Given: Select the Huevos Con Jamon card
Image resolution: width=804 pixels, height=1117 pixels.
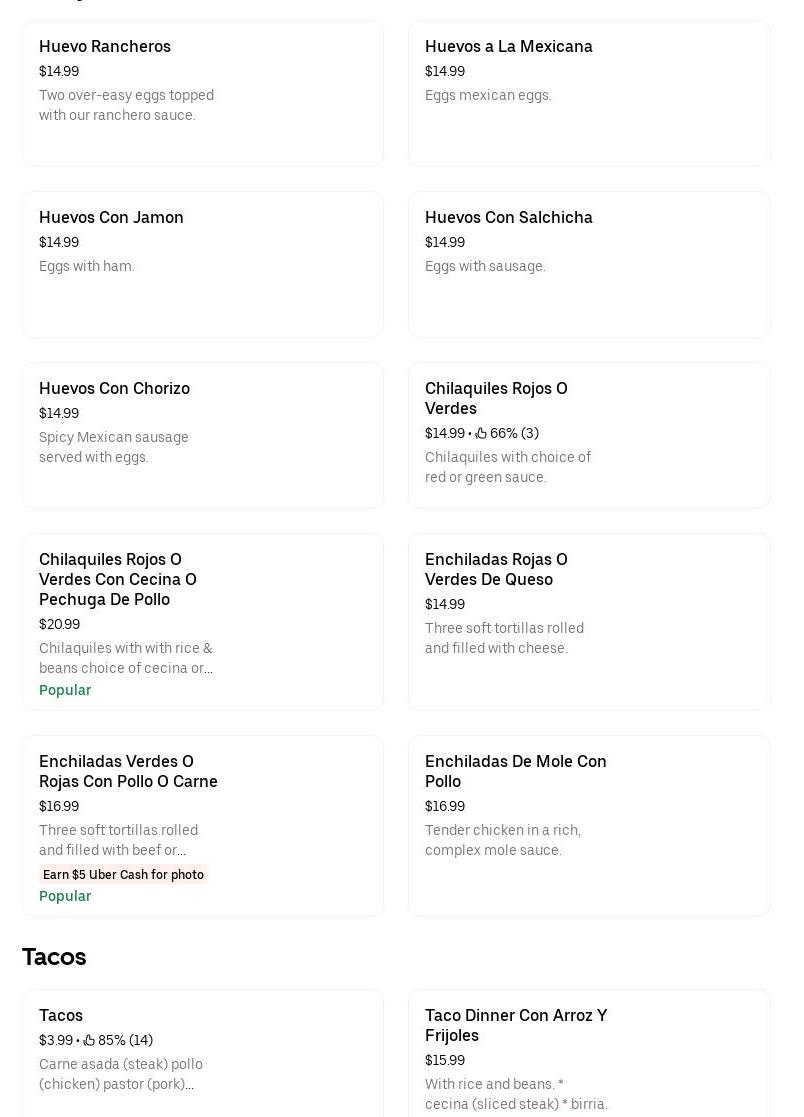Looking at the screenshot, I should click(203, 264).
